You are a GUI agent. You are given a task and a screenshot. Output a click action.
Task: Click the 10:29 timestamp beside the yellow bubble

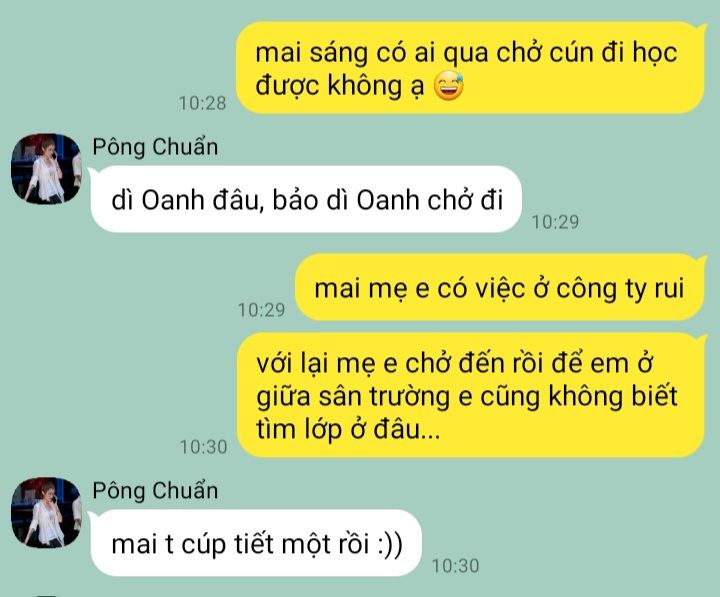pyautogui.click(x=261, y=310)
